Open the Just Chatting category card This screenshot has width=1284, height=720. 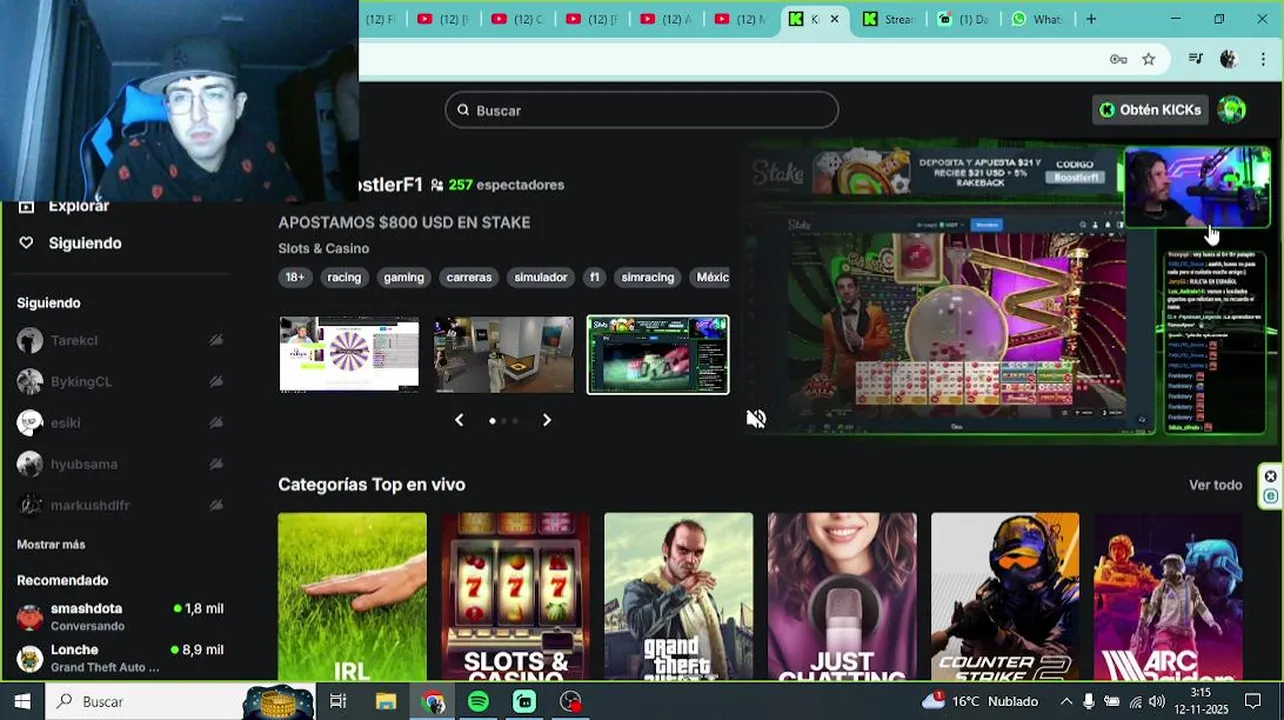(842, 597)
